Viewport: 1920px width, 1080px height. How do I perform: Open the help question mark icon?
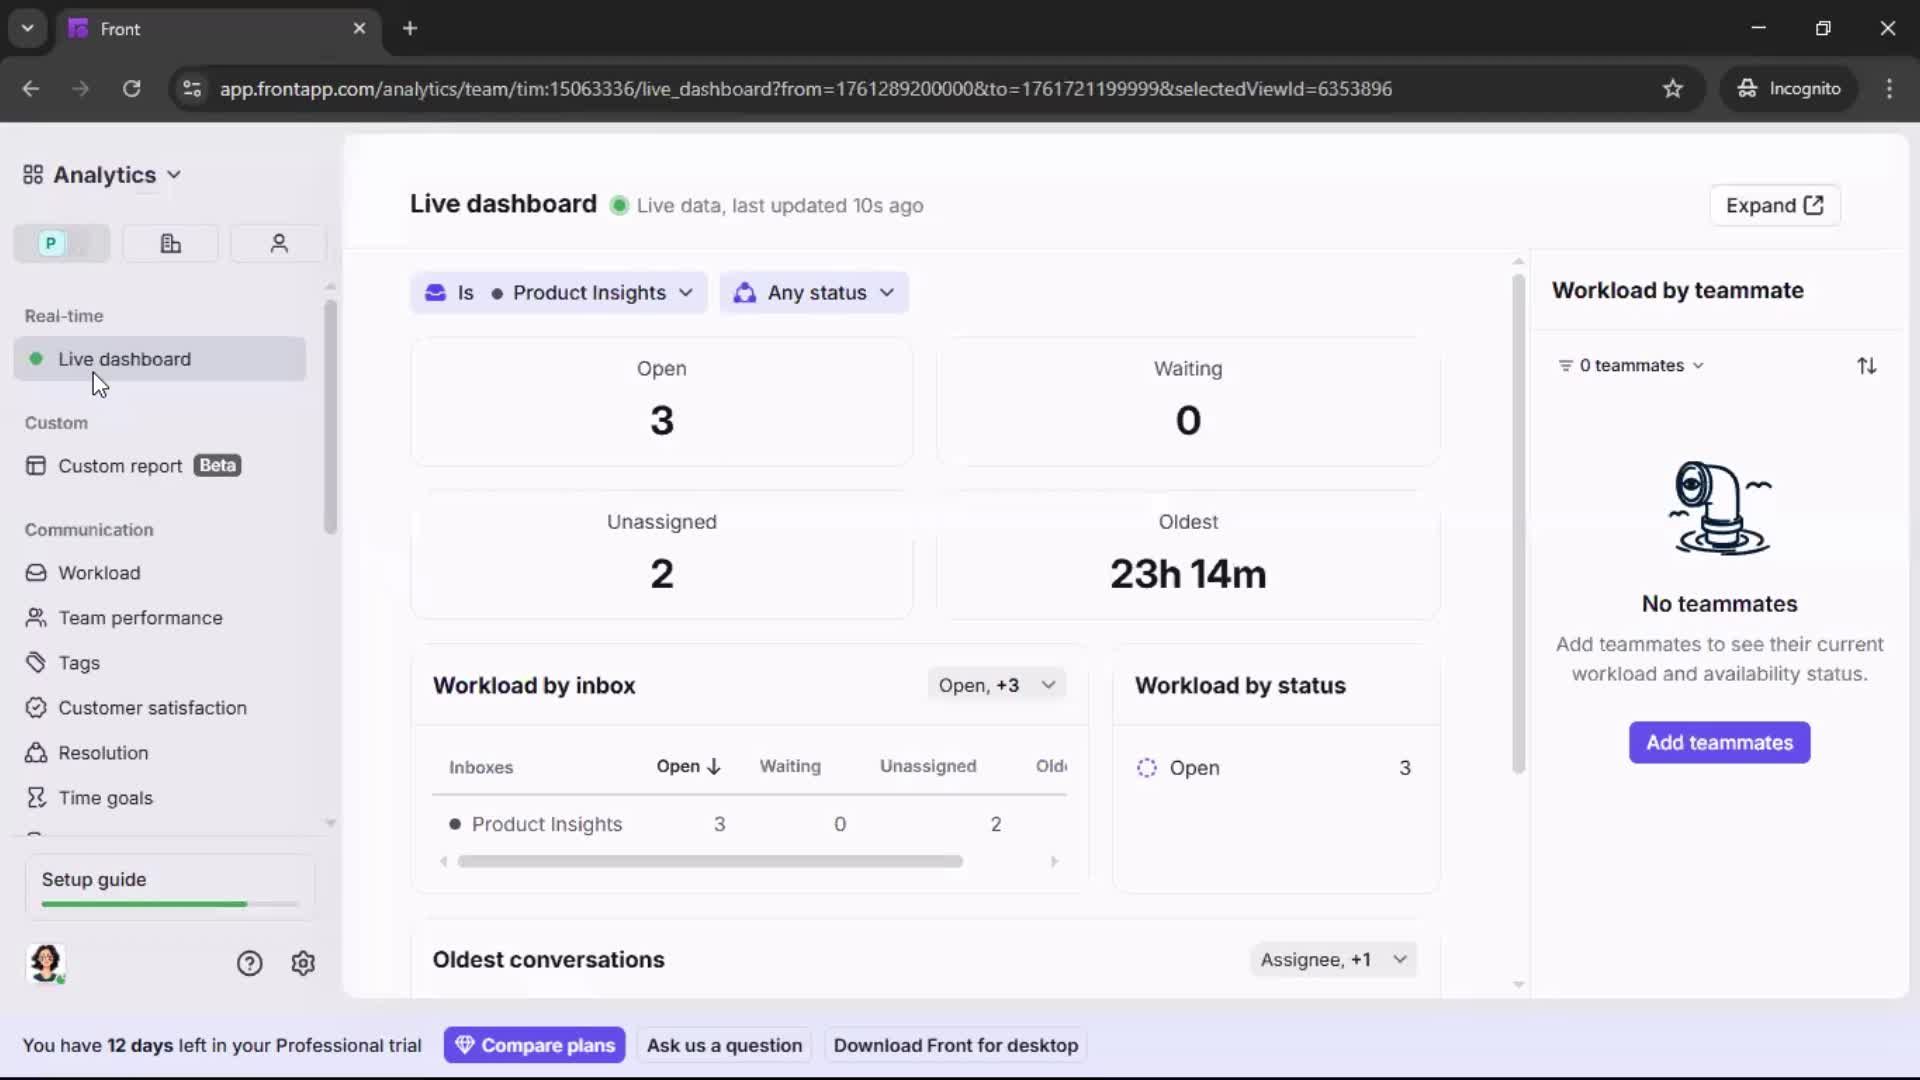(248, 963)
